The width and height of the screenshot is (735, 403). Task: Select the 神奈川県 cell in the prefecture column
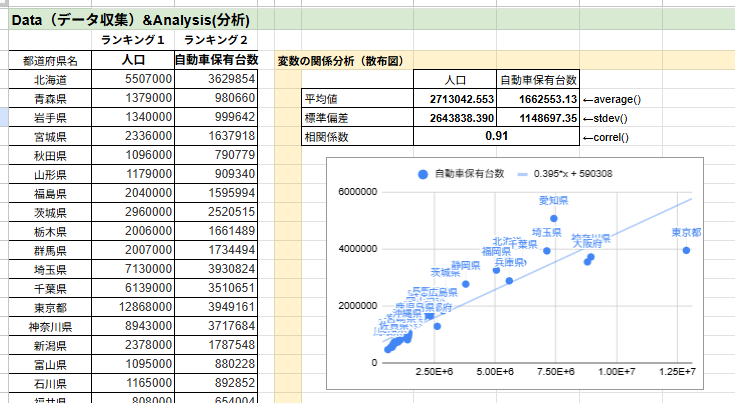50,326
